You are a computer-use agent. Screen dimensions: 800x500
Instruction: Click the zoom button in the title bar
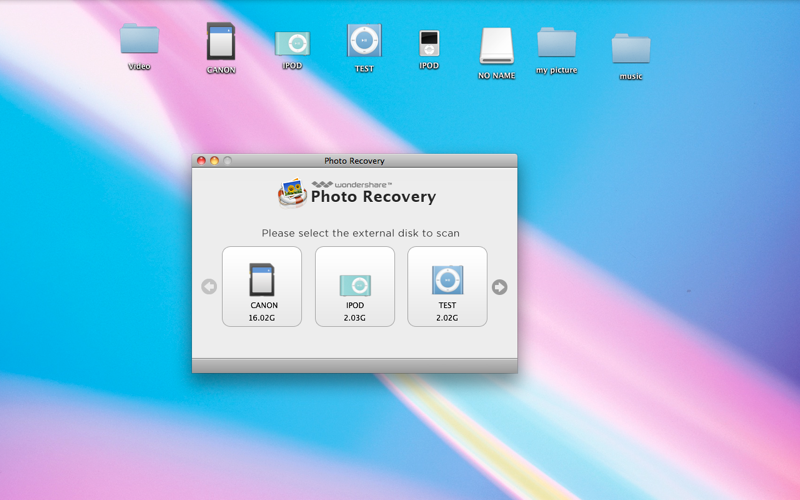tap(228, 161)
